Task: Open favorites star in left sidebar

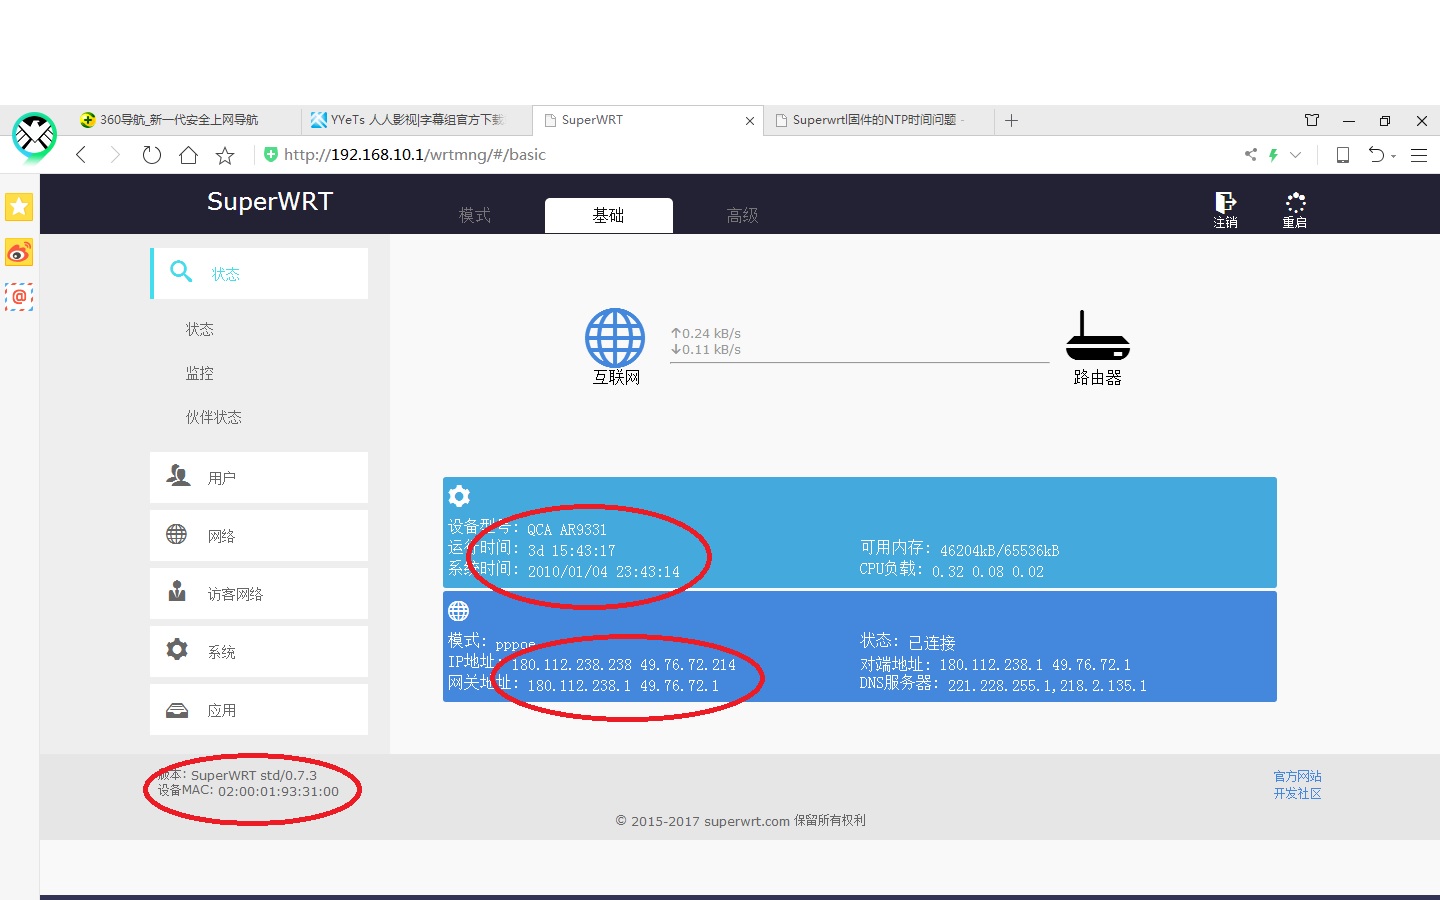Action: [x=19, y=207]
